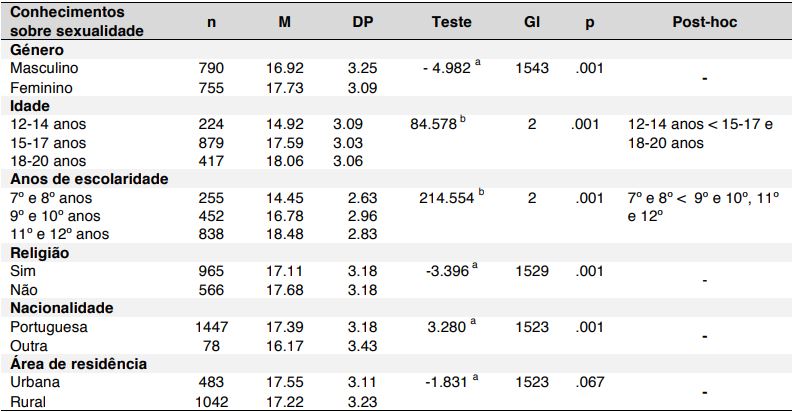Click the p-value .067 cell
This screenshot has width=793, height=412.
point(588,382)
